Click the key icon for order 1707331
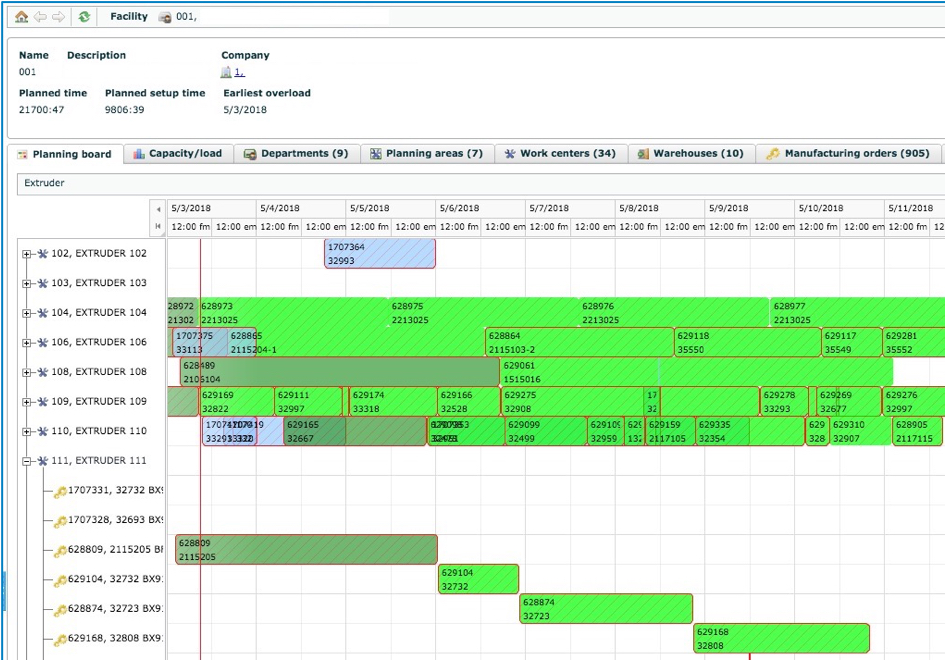 (x=60, y=492)
